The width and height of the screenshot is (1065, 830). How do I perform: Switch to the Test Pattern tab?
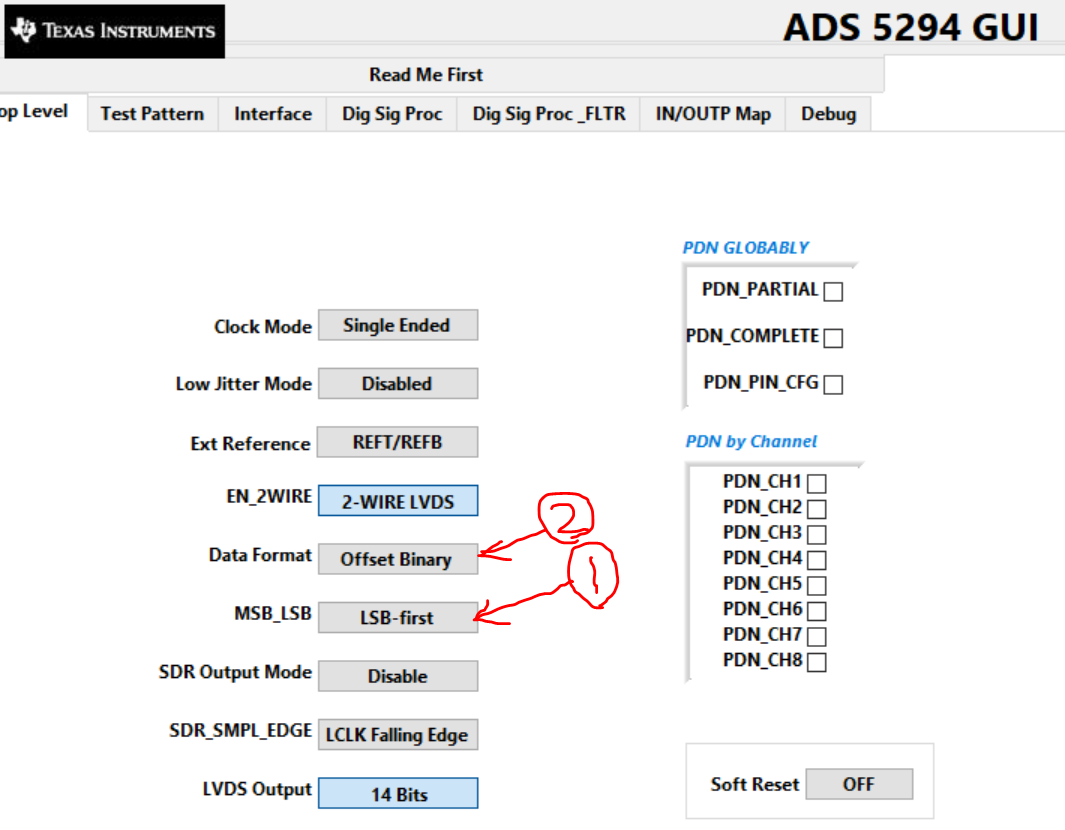click(152, 113)
